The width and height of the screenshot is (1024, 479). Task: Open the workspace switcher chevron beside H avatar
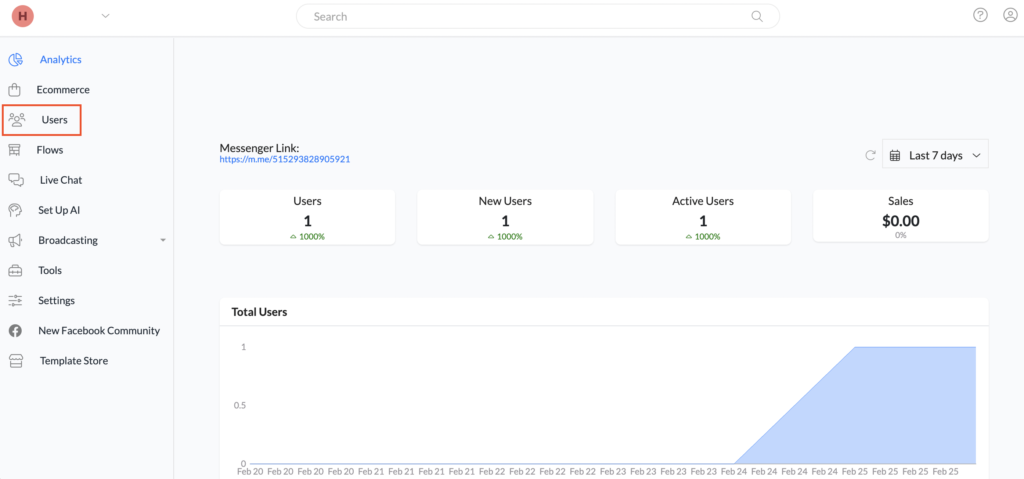click(x=106, y=16)
